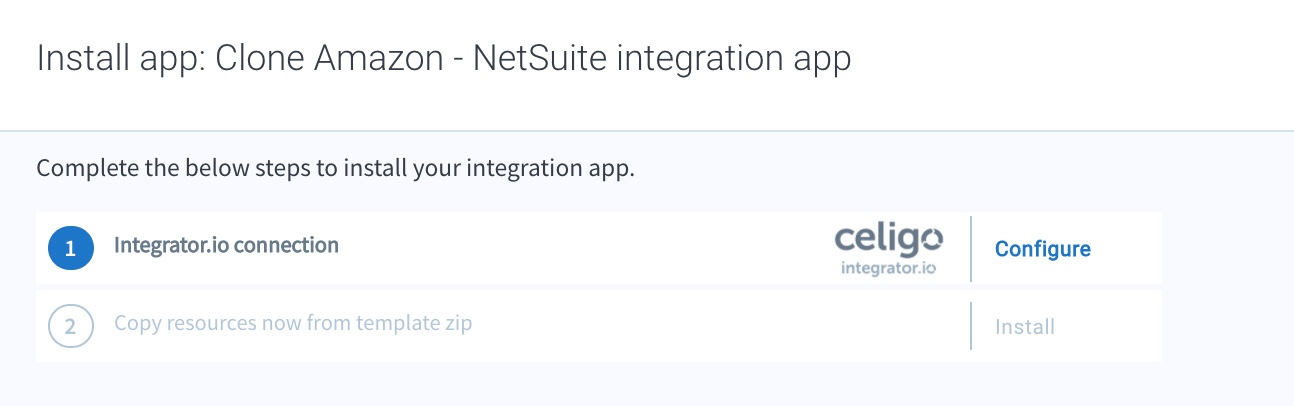Click the 'Integrator.io connection' step label
Screen dimensions: 1294x406
point(226,244)
